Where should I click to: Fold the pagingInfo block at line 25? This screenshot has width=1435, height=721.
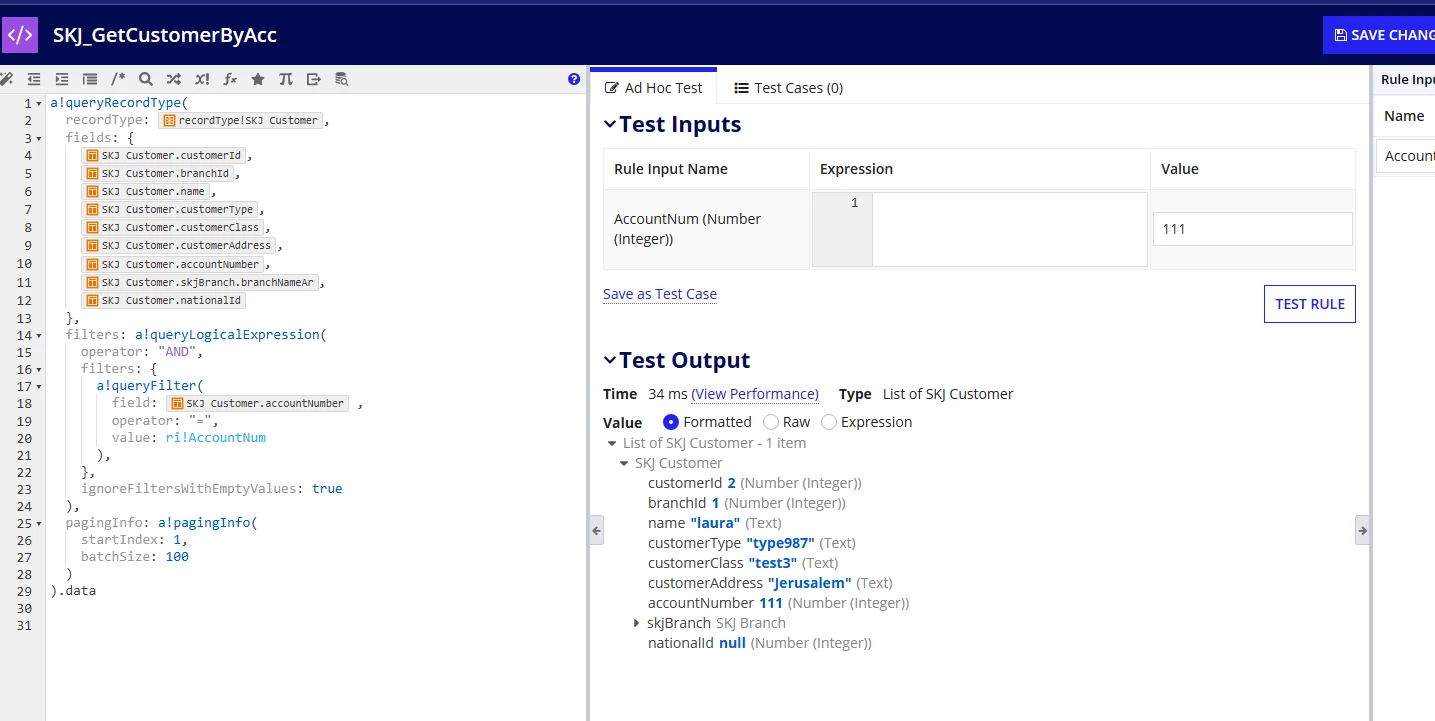pyautogui.click(x=39, y=523)
